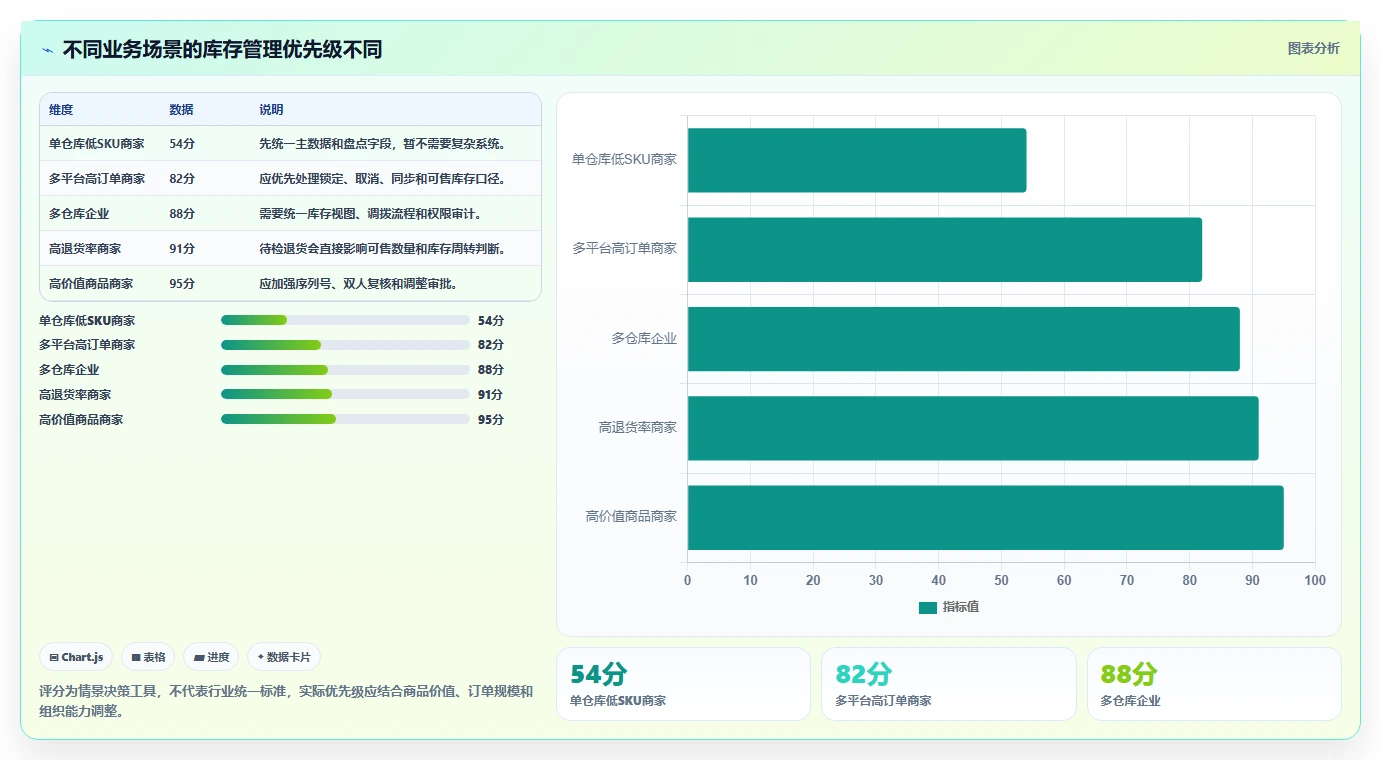Image resolution: width=1381 pixels, height=760 pixels.
Task: Click the chart bar for 高价值商品商家
Action: (986, 517)
